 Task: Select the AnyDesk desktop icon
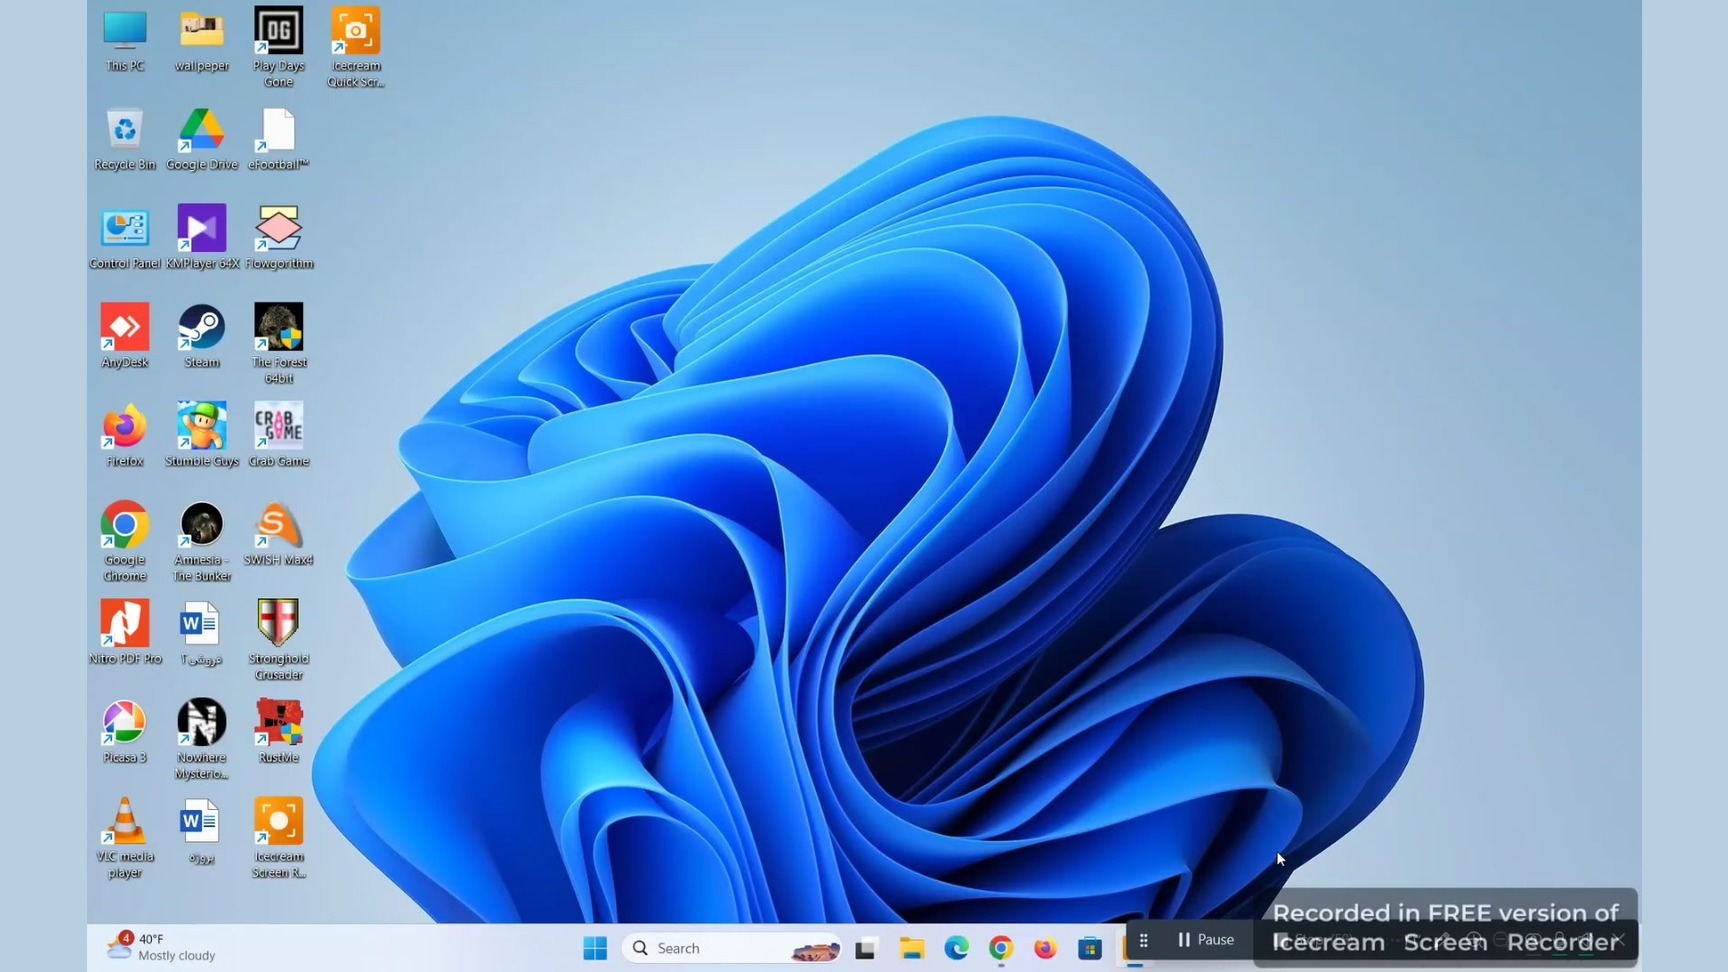coord(124,328)
